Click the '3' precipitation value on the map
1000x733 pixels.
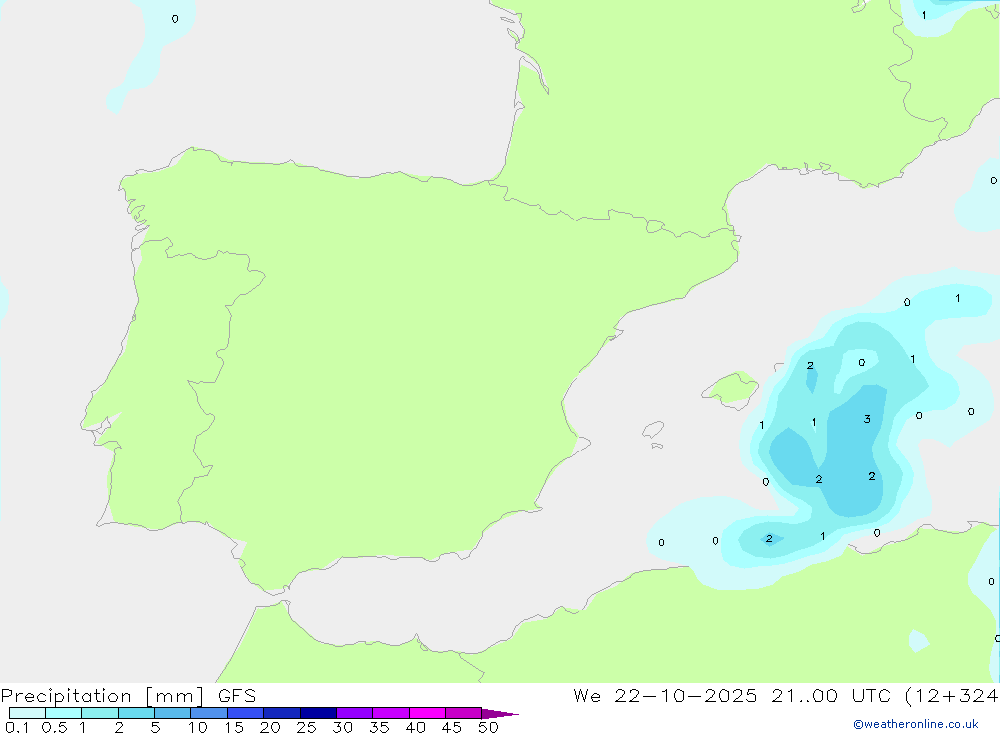(x=867, y=419)
